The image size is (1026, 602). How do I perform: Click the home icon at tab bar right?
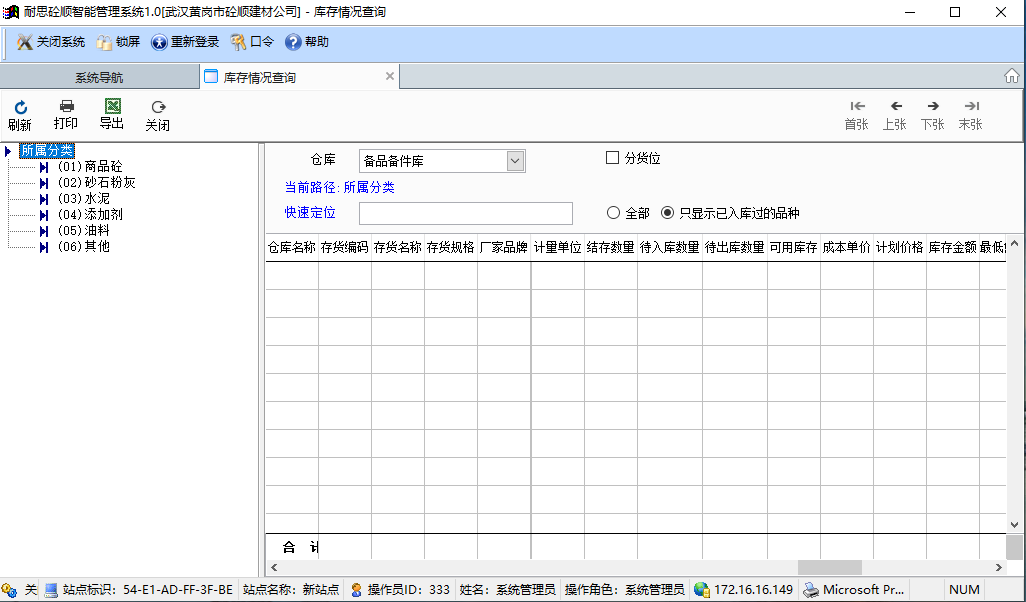[x=1012, y=77]
